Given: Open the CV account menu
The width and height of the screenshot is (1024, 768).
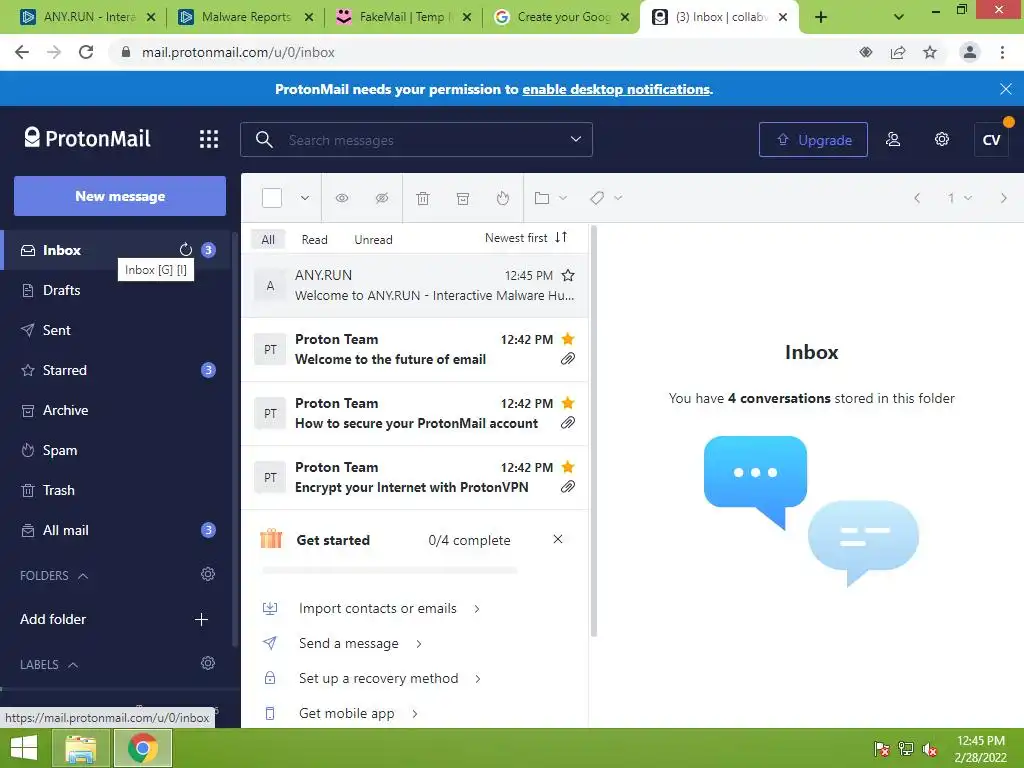Looking at the screenshot, I should tap(991, 140).
